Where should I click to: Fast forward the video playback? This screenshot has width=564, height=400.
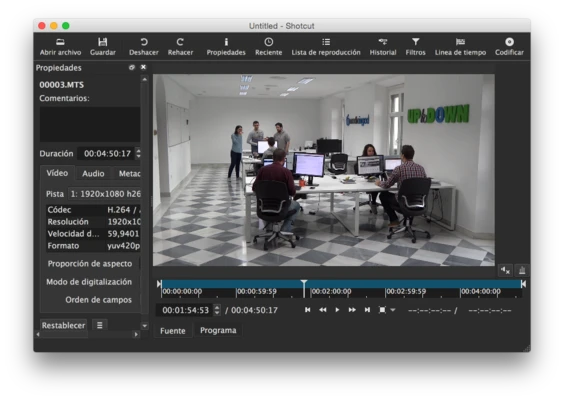pos(352,310)
